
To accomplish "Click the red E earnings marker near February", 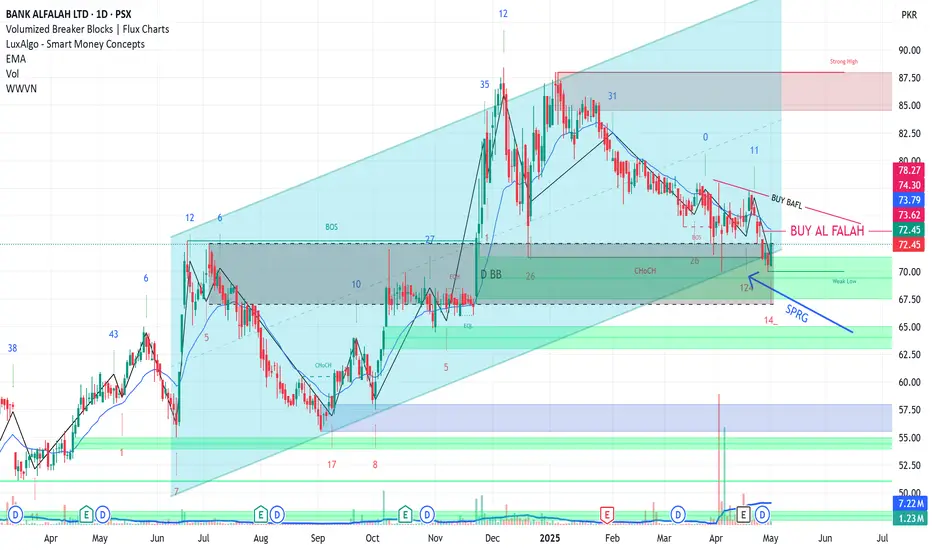I will tap(607, 514).
